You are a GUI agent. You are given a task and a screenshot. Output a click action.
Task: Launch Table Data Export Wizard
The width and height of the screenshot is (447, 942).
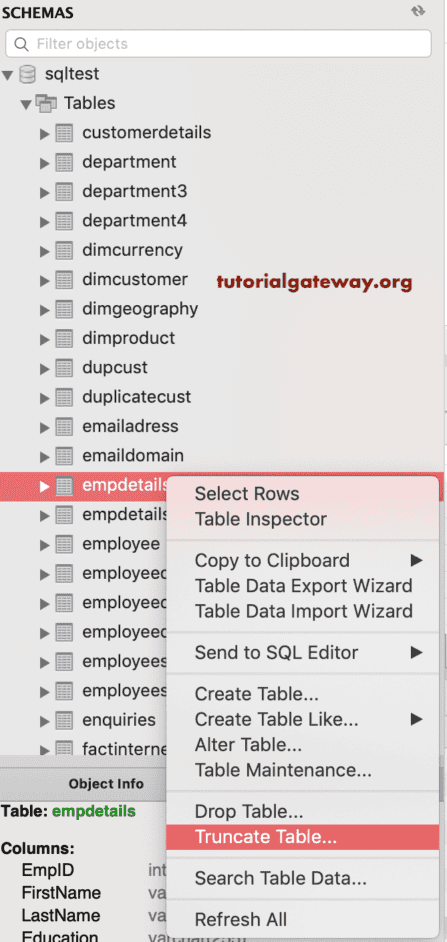303,586
